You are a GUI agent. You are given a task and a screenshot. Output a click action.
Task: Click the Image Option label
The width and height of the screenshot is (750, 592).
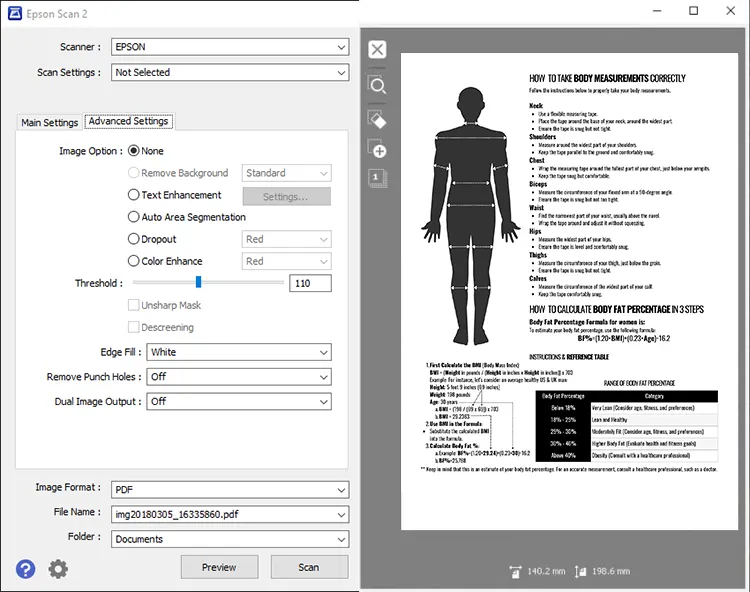tap(91, 151)
